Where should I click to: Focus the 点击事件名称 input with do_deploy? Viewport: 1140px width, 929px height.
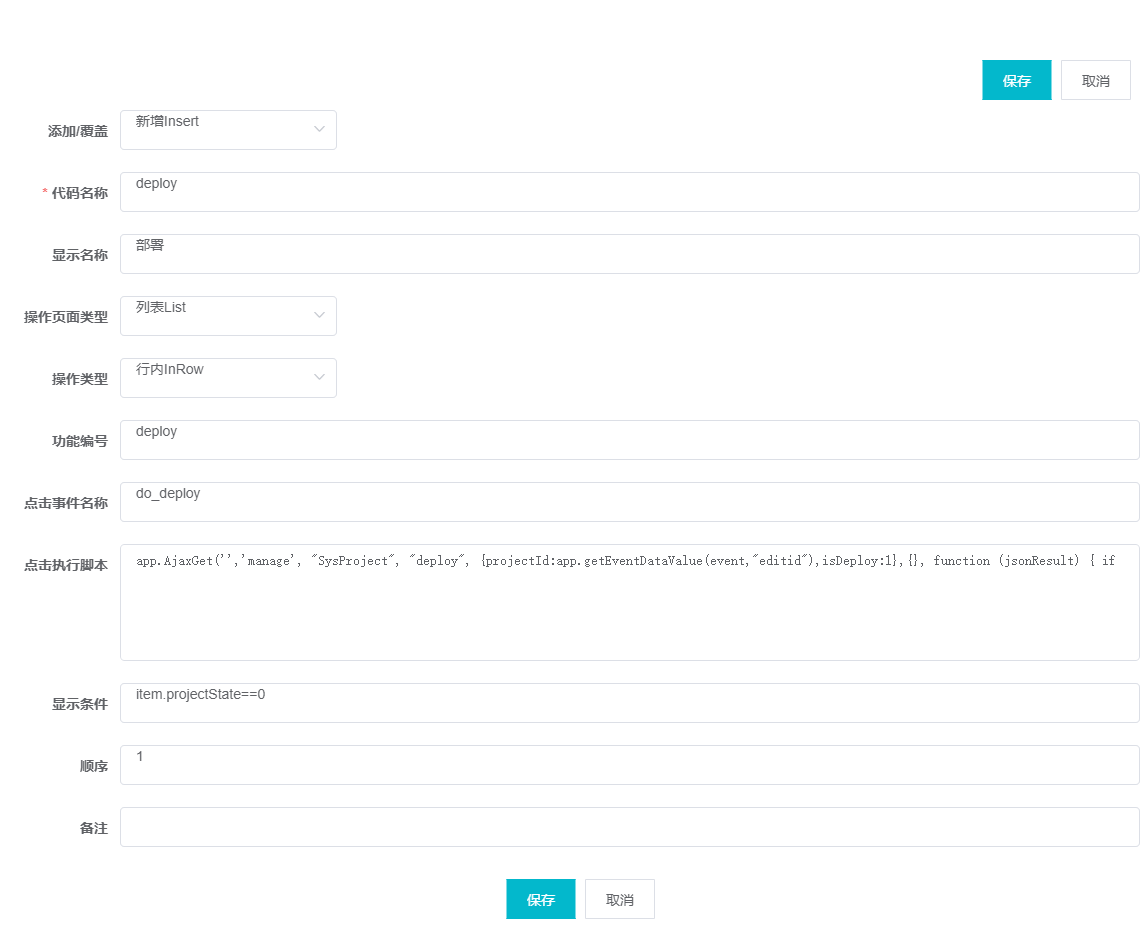click(630, 502)
